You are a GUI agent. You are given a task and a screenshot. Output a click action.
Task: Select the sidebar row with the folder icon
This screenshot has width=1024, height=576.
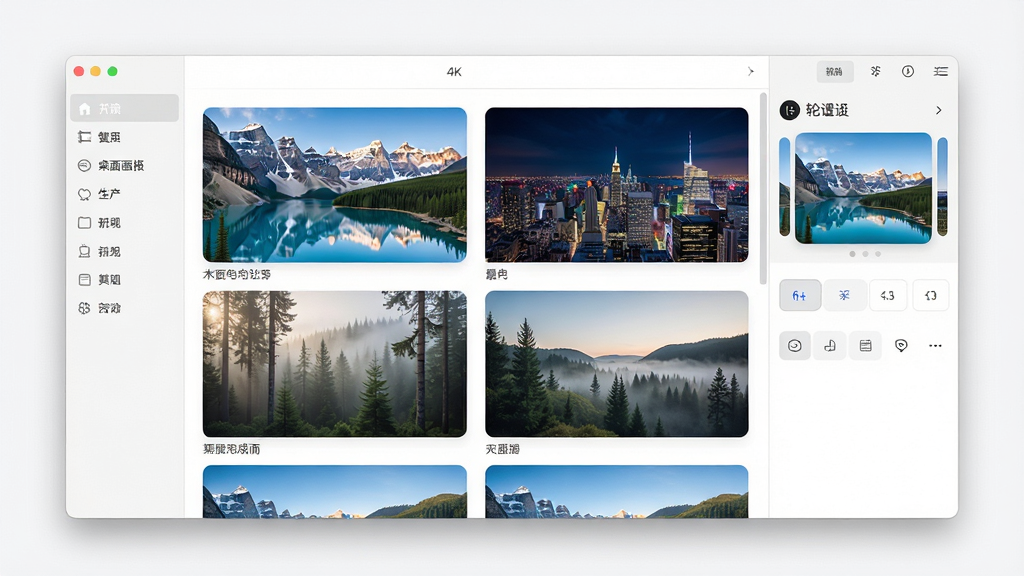click(124, 223)
